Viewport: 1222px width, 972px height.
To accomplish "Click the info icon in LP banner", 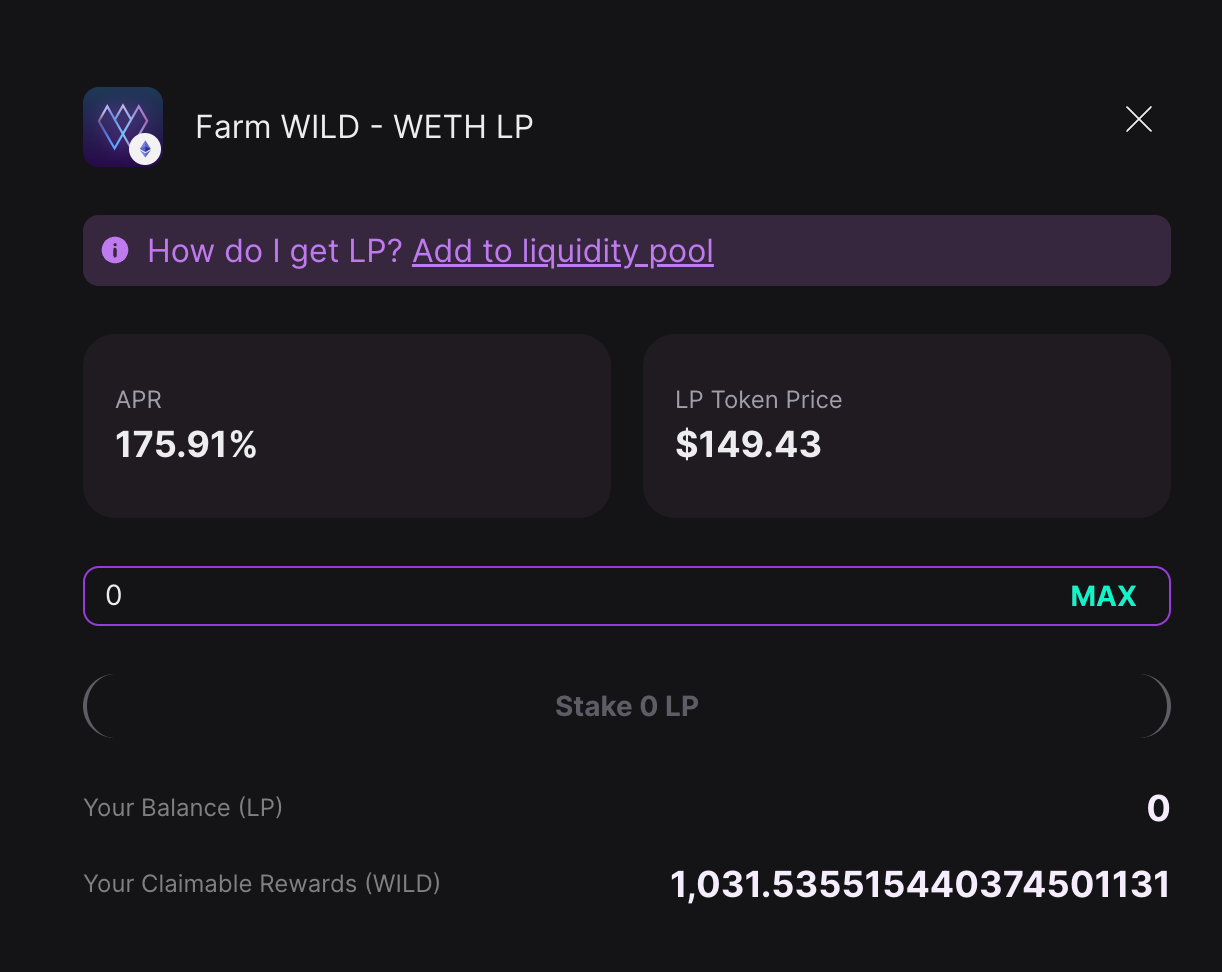I will tap(115, 250).
